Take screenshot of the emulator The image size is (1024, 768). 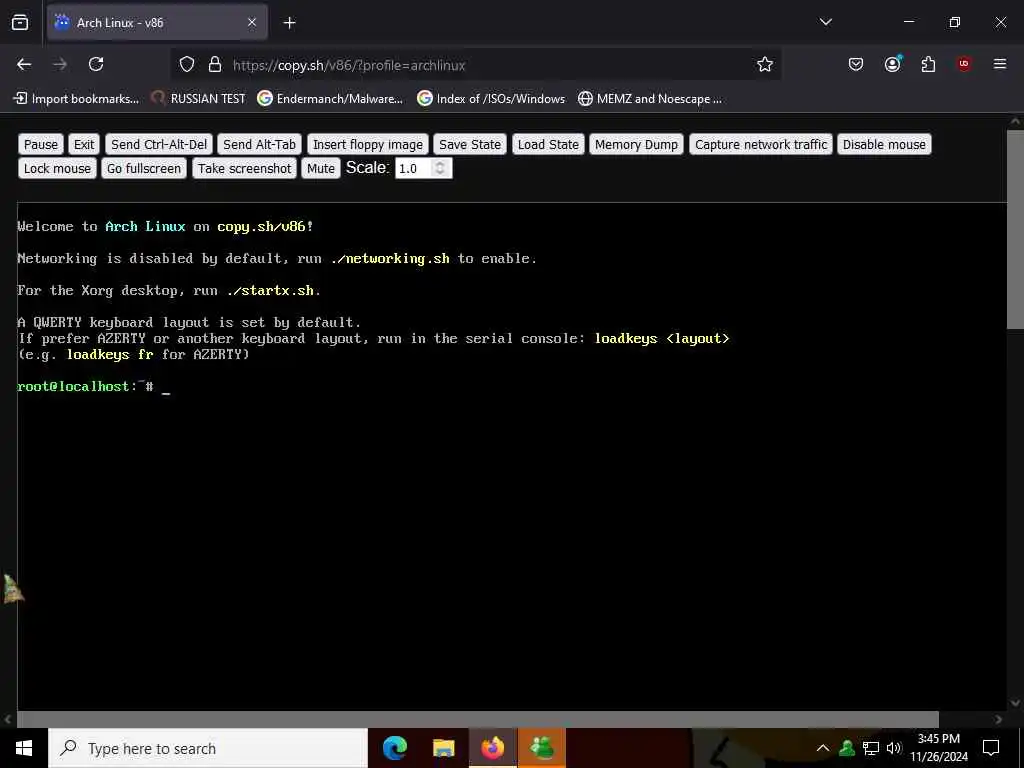pos(244,168)
